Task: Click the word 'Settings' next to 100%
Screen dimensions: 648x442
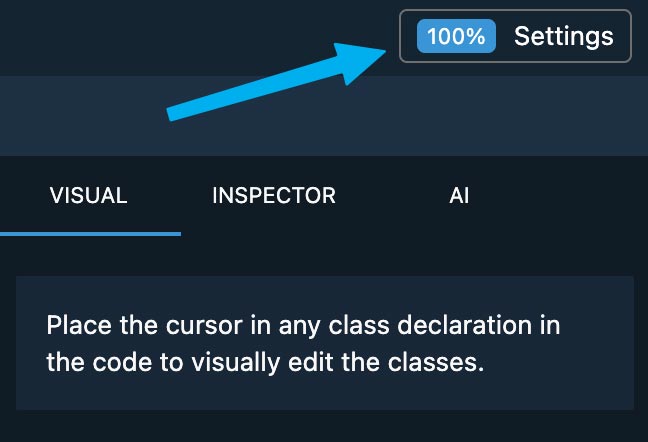Action: tap(564, 36)
